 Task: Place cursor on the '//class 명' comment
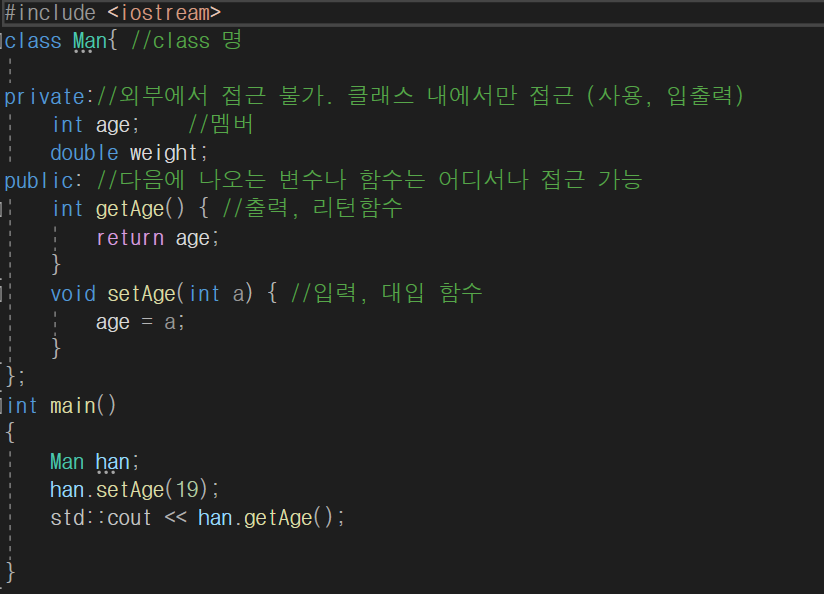click(186, 40)
